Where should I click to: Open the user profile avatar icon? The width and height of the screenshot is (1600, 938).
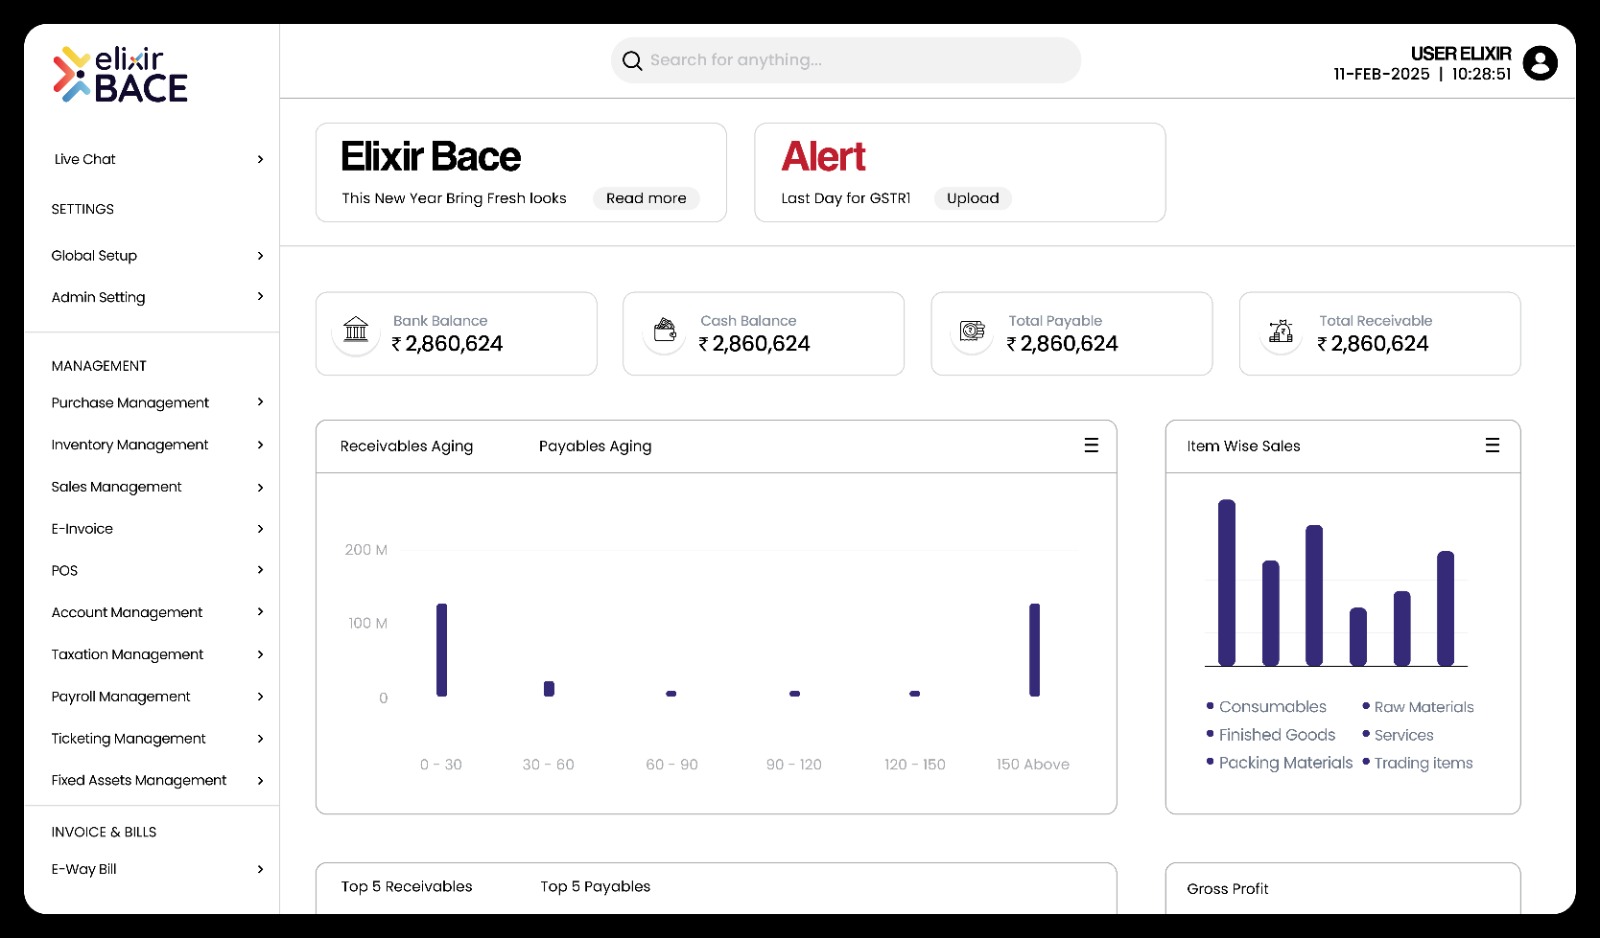coord(1540,63)
